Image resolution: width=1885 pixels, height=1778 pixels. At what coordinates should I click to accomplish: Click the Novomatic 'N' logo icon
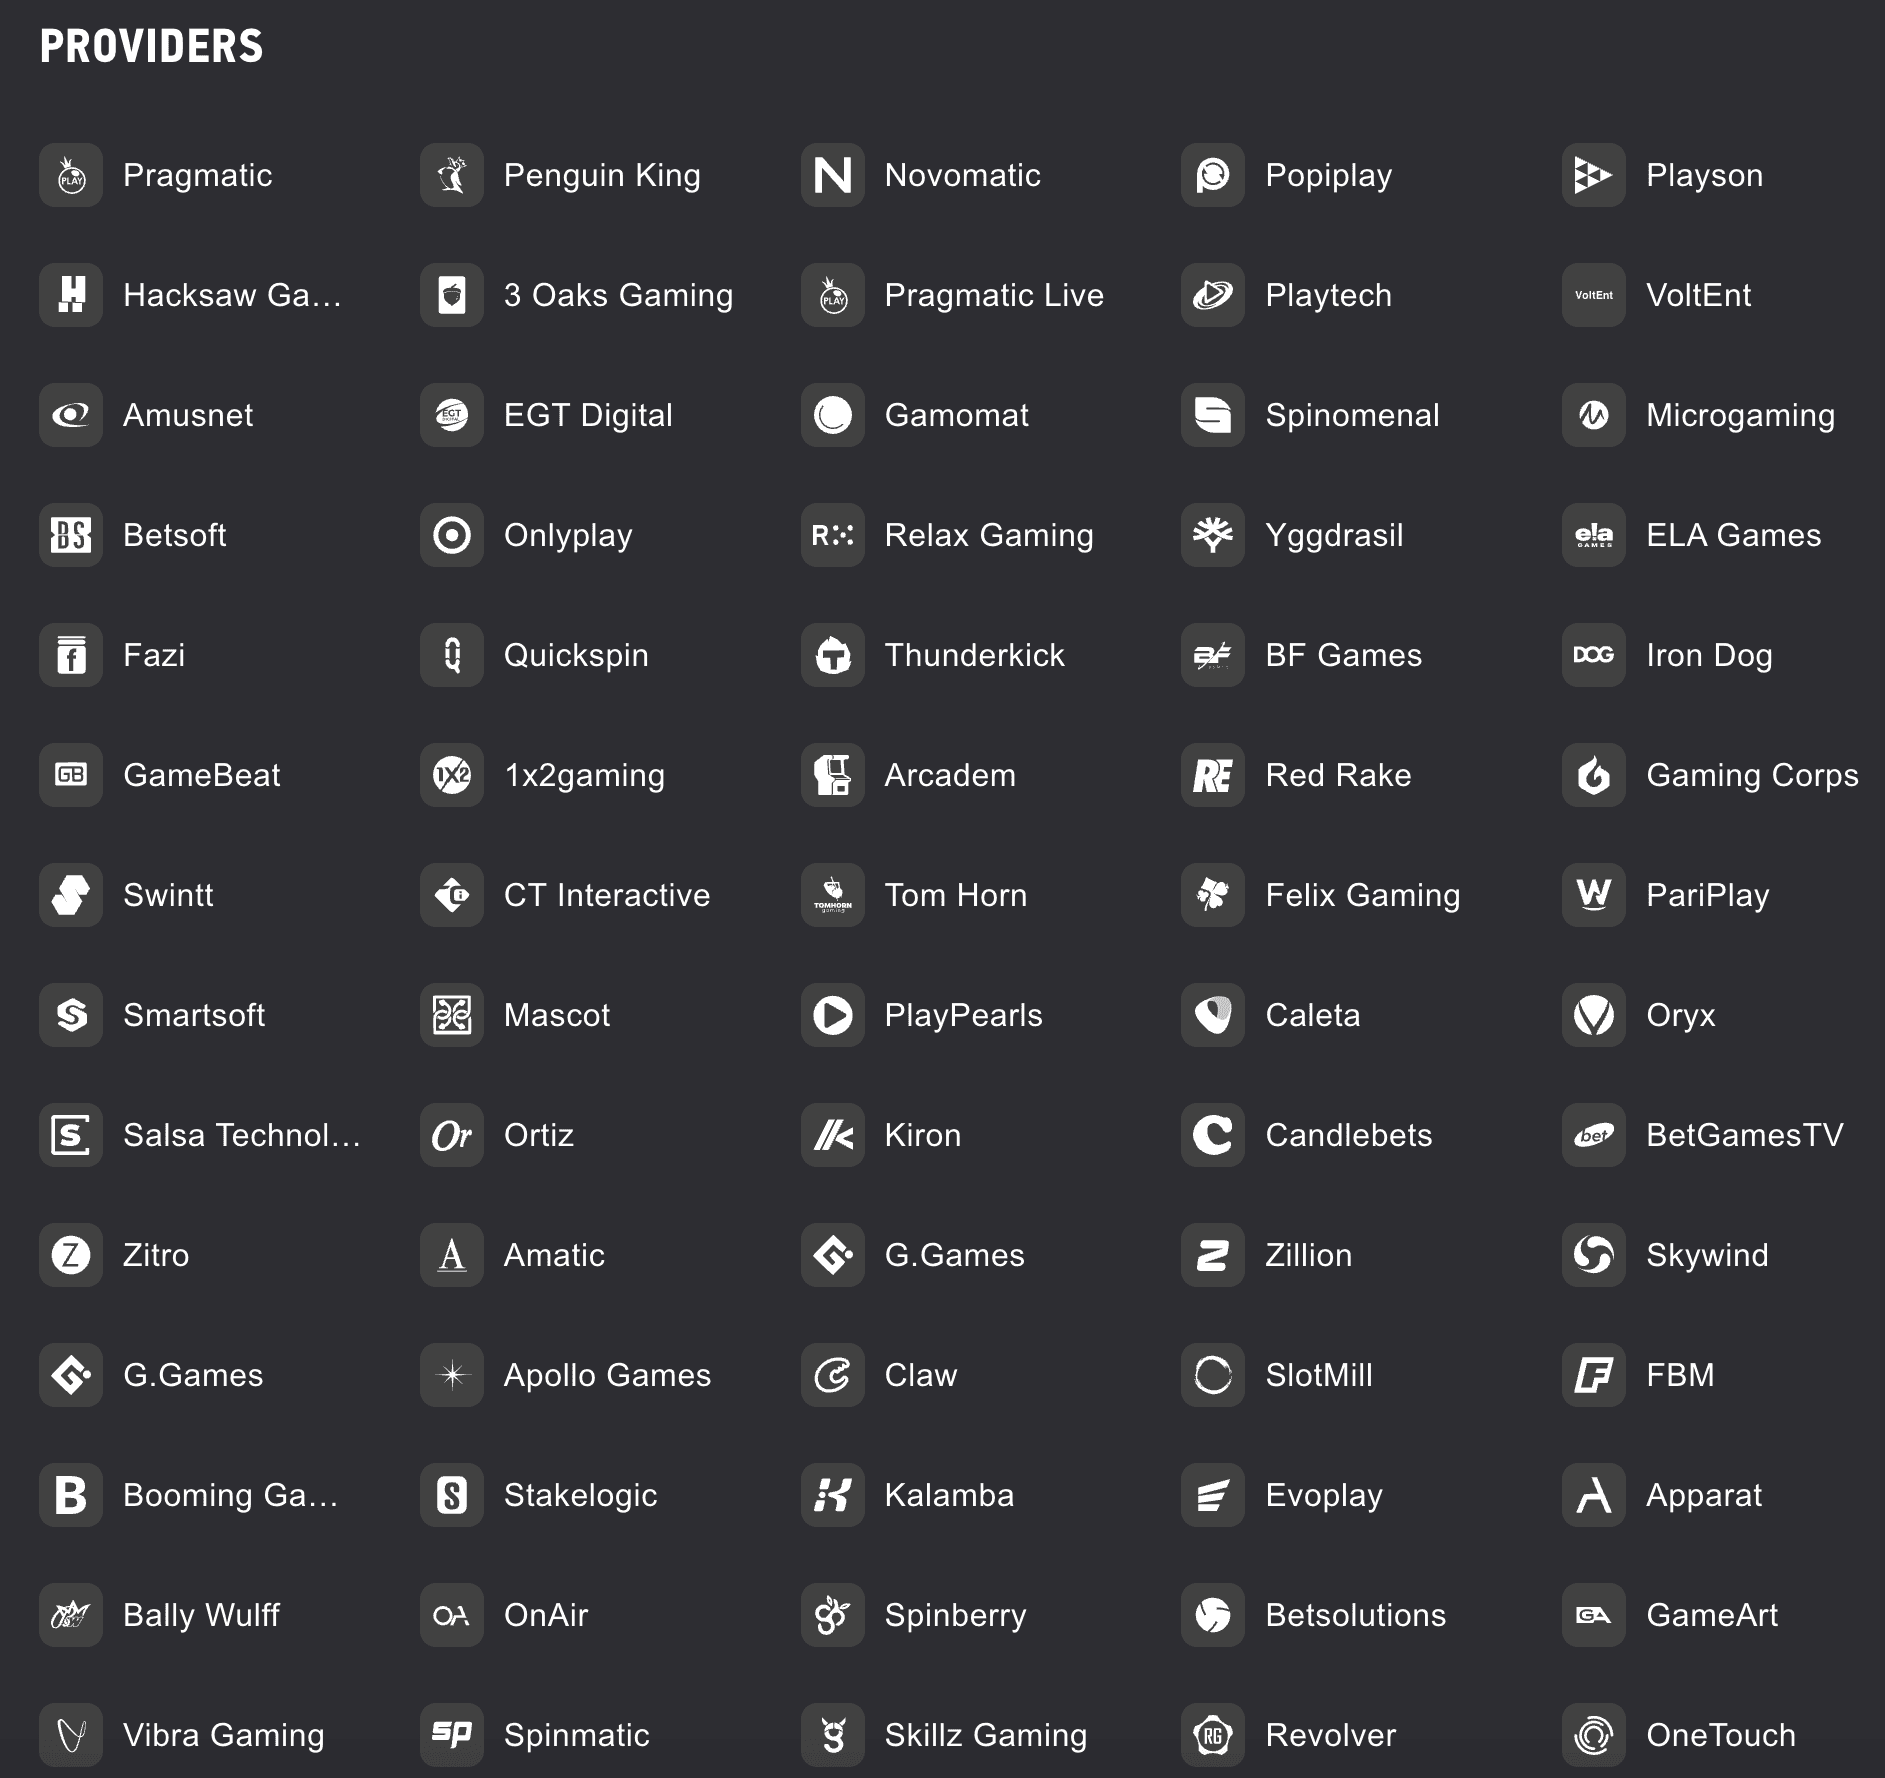point(831,175)
